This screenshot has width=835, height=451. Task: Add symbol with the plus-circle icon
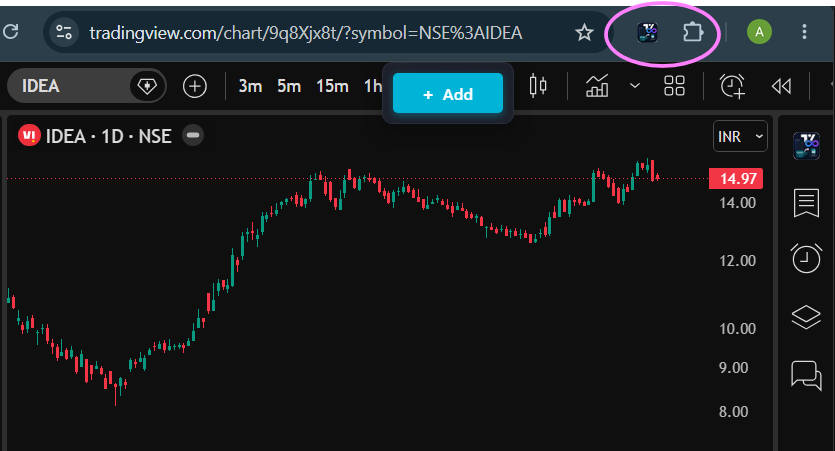tap(195, 86)
